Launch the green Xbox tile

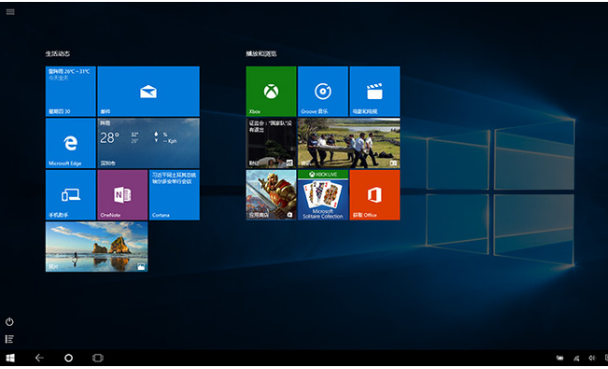point(271,91)
